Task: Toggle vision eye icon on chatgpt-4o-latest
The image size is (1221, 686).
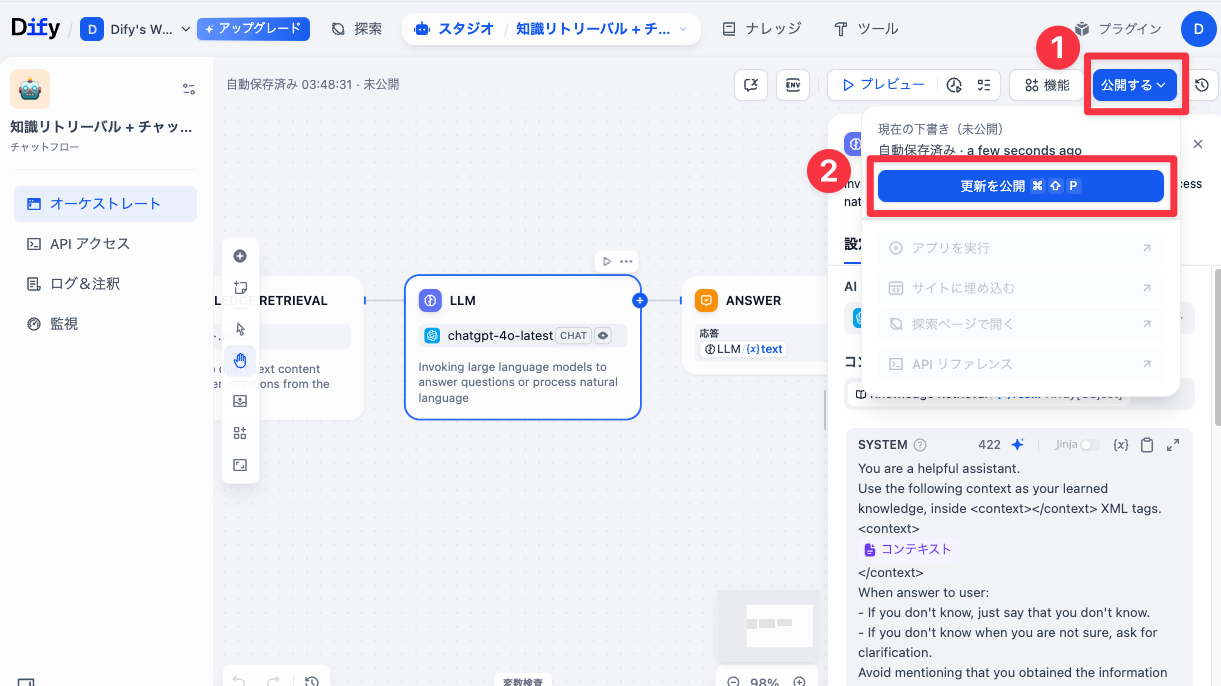Action: (603, 336)
